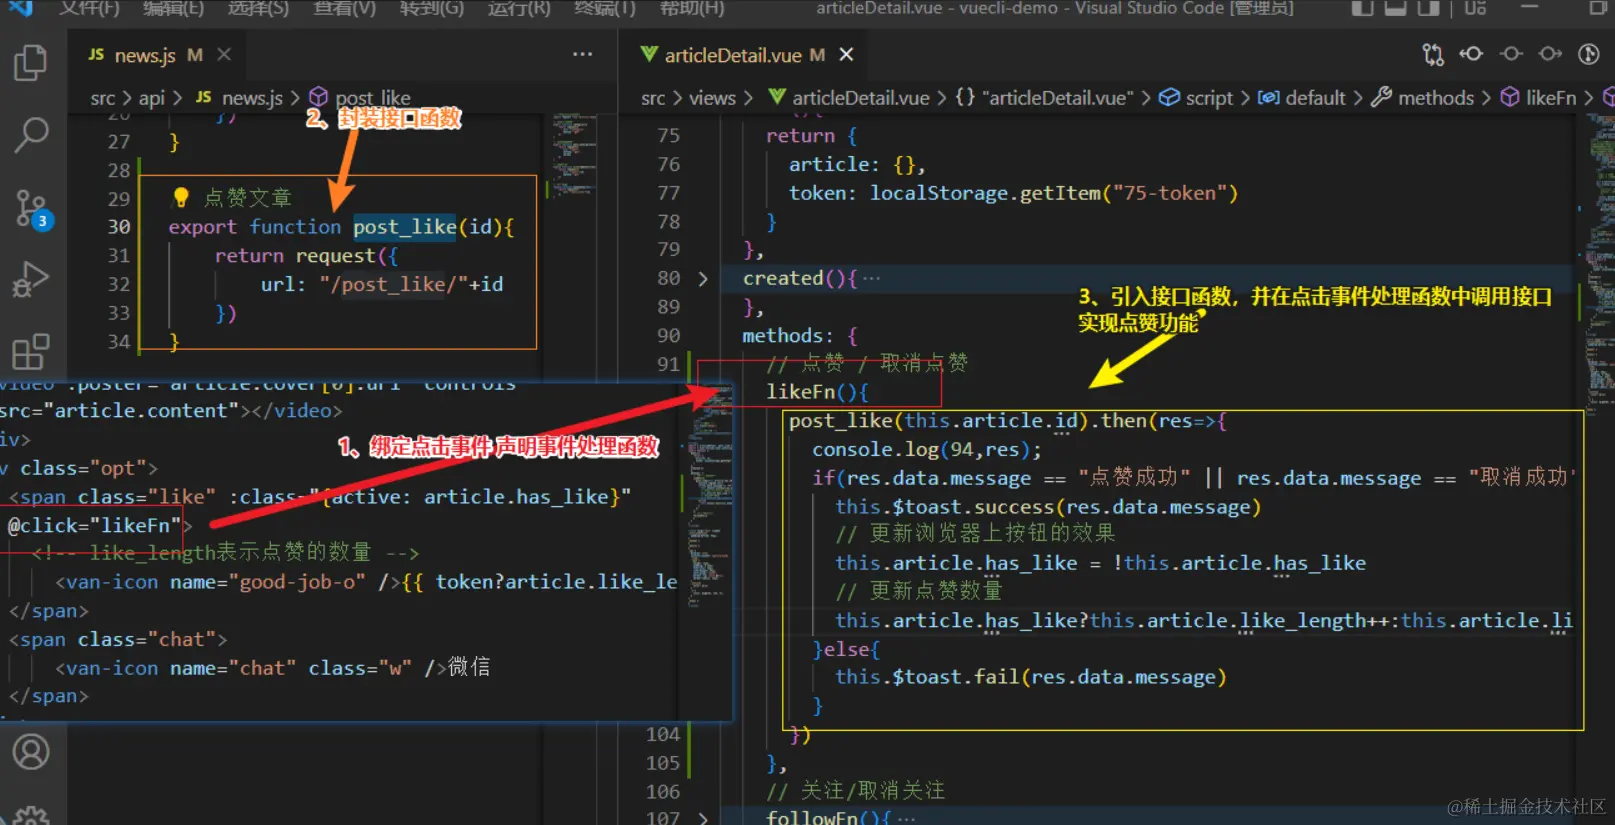Click the post_like function name on line 30

[405, 227]
